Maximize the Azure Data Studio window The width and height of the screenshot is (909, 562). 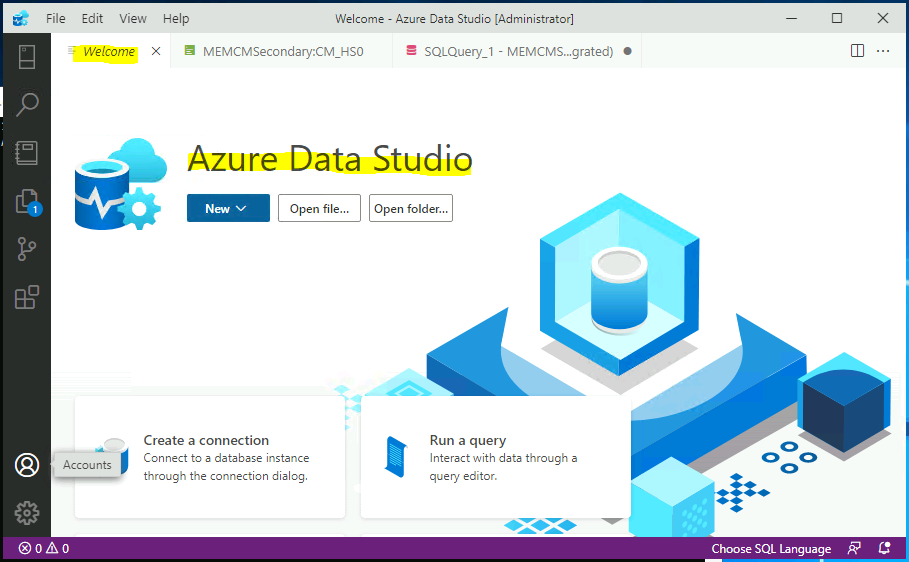[837, 18]
